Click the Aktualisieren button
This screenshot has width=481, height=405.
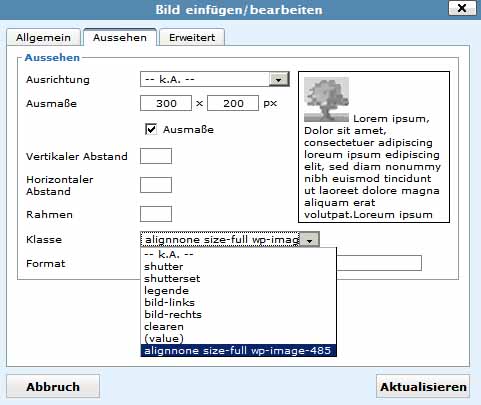(x=423, y=387)
